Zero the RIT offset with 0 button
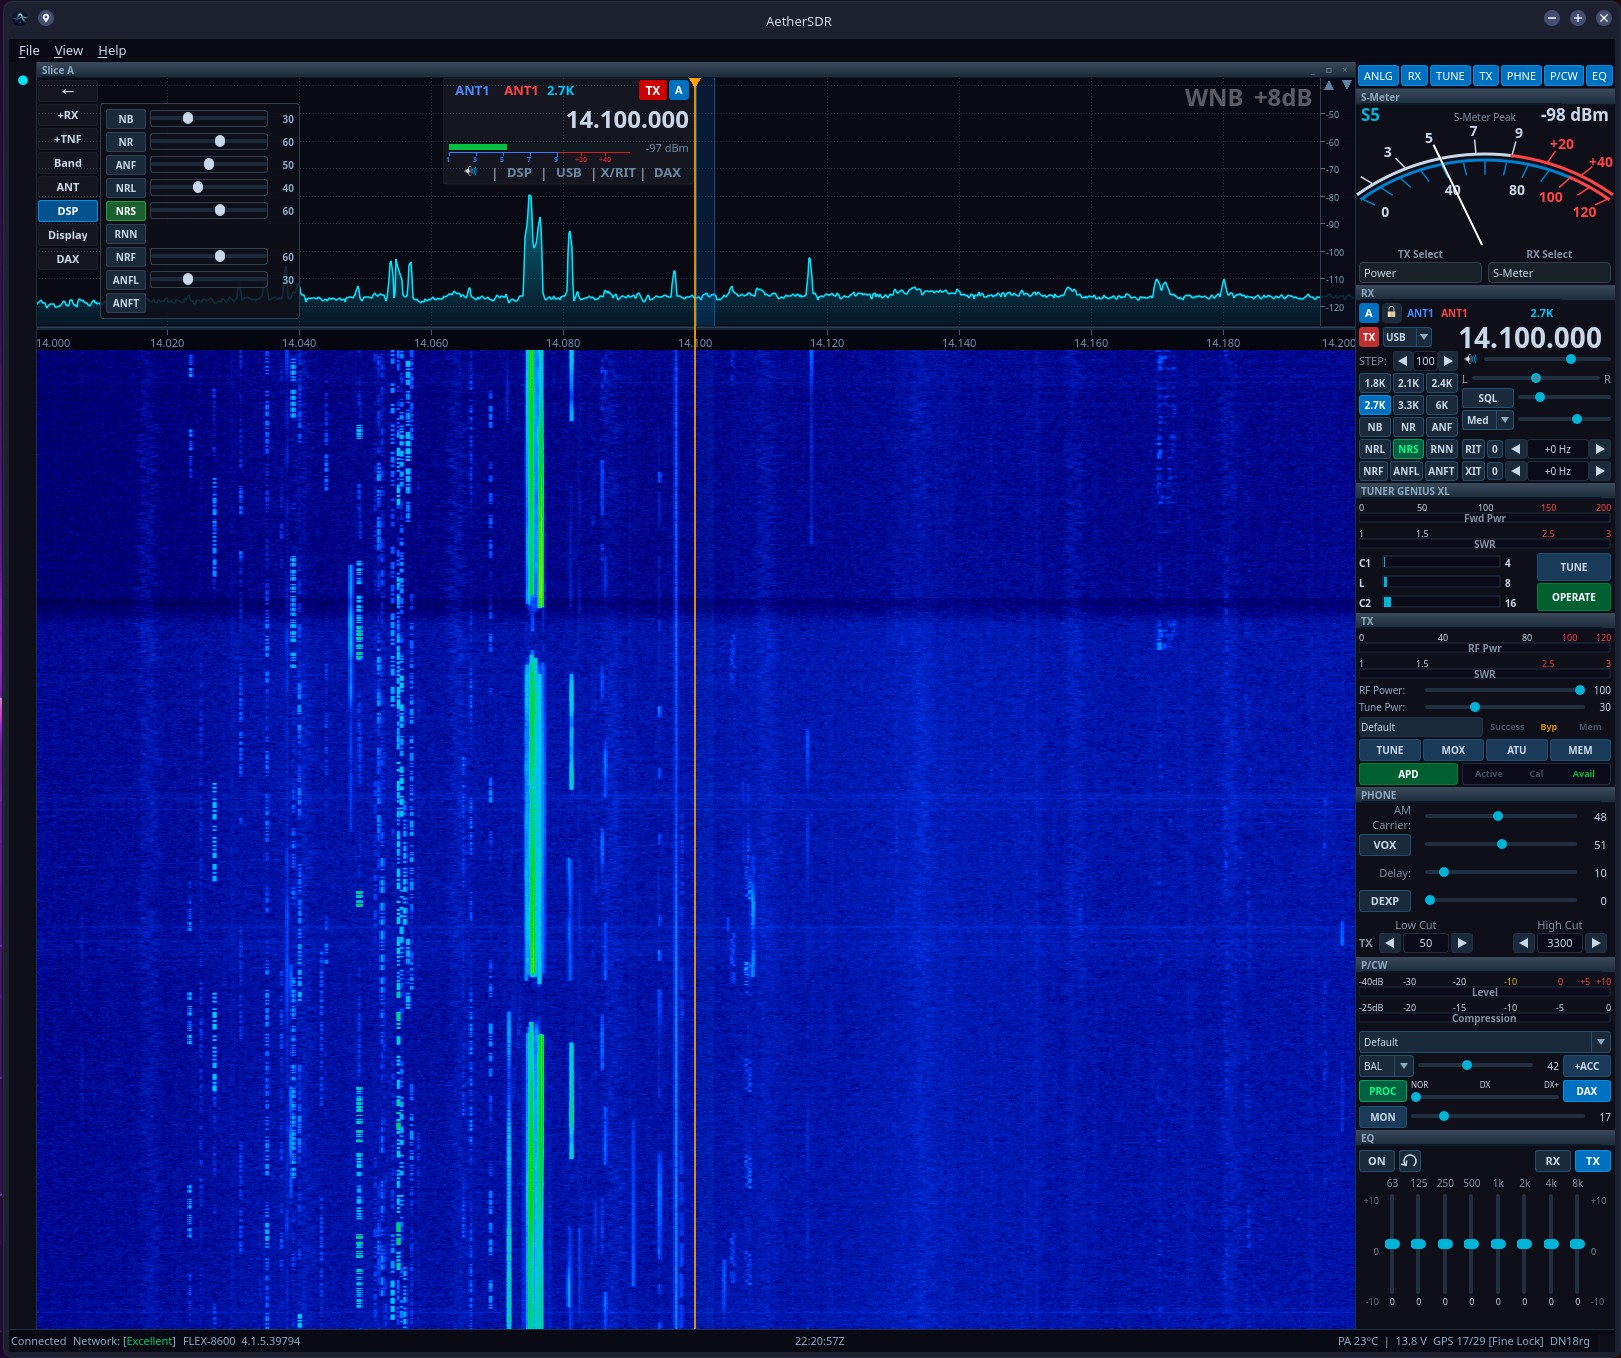This screenshot has height=1358, width=1621. (1495, 449)
